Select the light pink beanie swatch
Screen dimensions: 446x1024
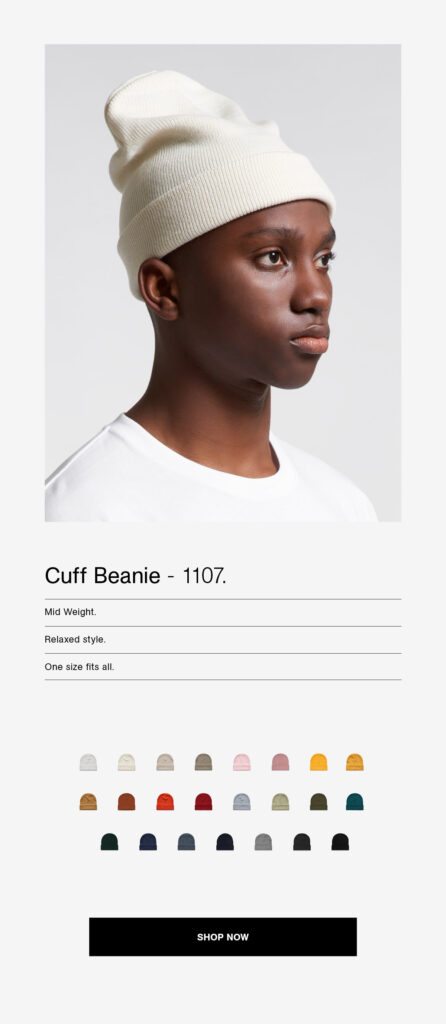[242, 762]
